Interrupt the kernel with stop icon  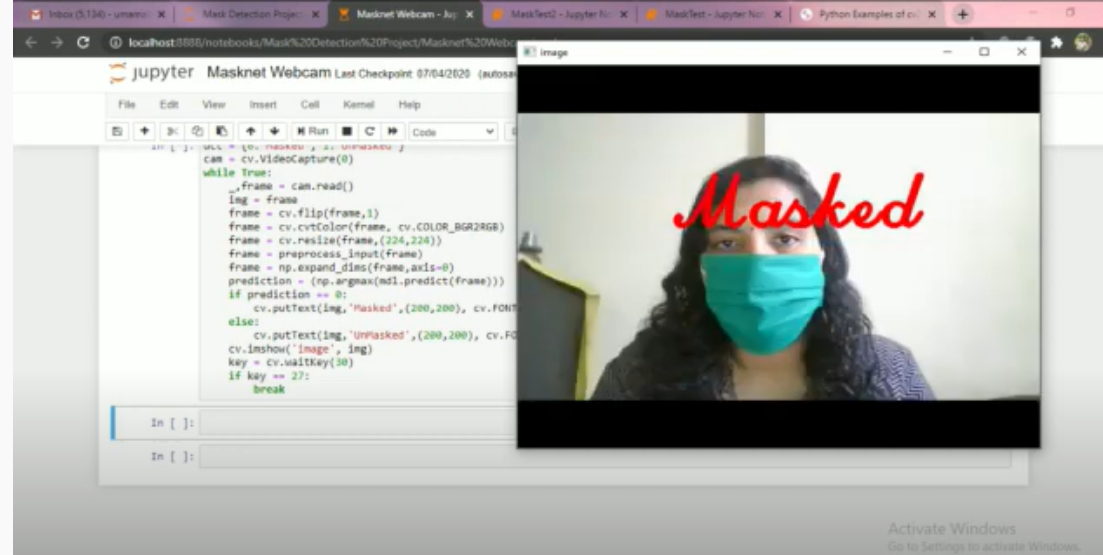click(347, 132)
